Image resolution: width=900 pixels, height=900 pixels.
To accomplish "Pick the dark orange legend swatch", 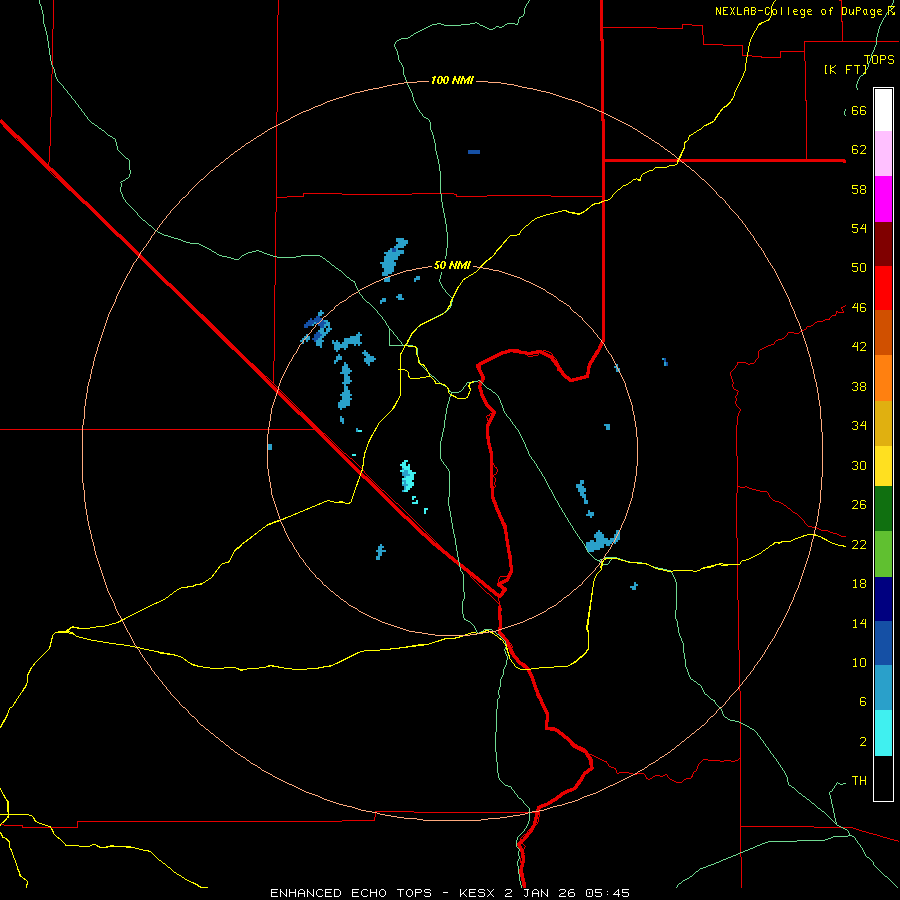I will (x=883, y=333).
